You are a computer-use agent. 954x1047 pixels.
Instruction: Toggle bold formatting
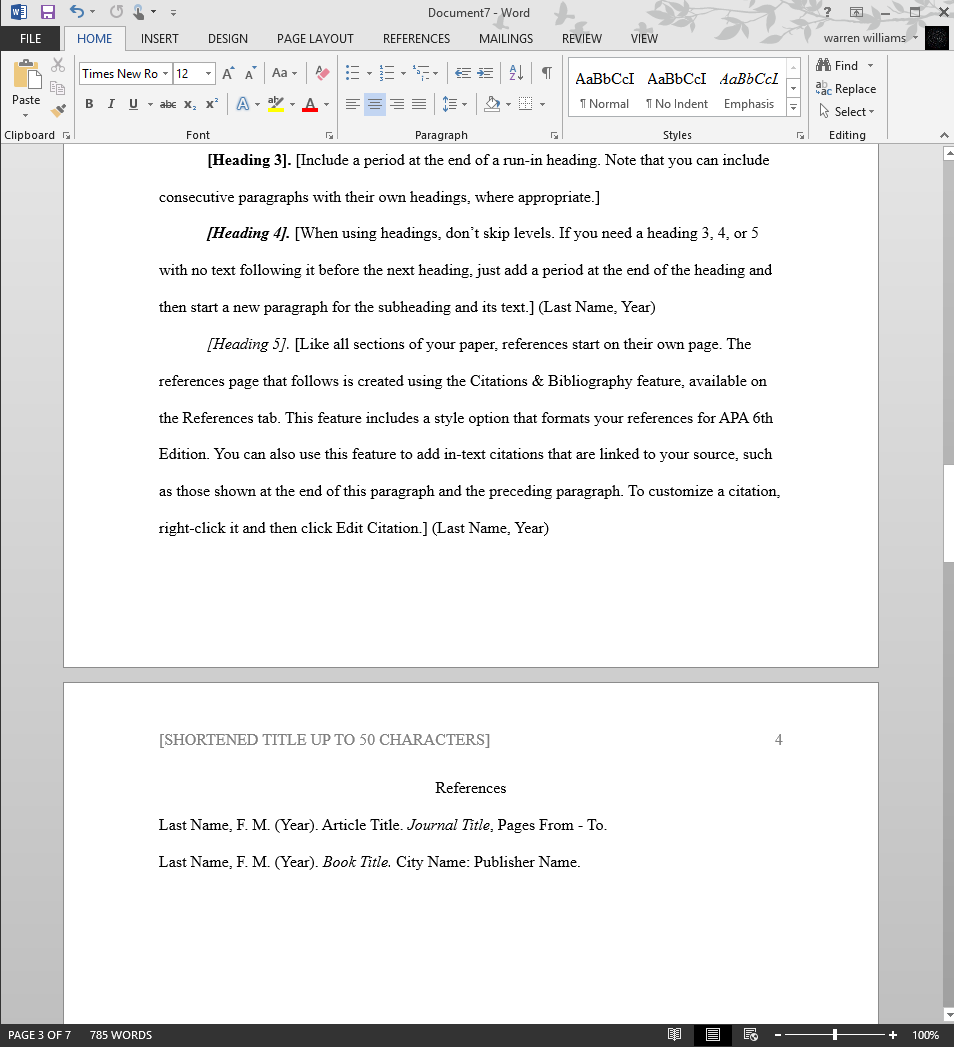click(x=89, y=104)
